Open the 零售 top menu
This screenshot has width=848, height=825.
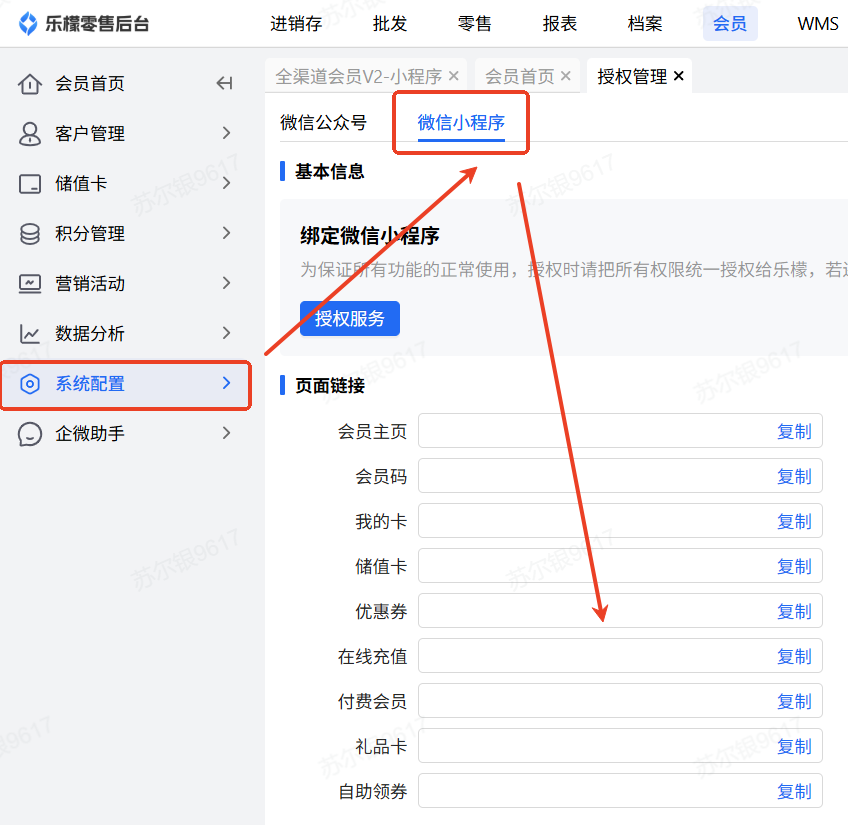click(x=475, y=24)
